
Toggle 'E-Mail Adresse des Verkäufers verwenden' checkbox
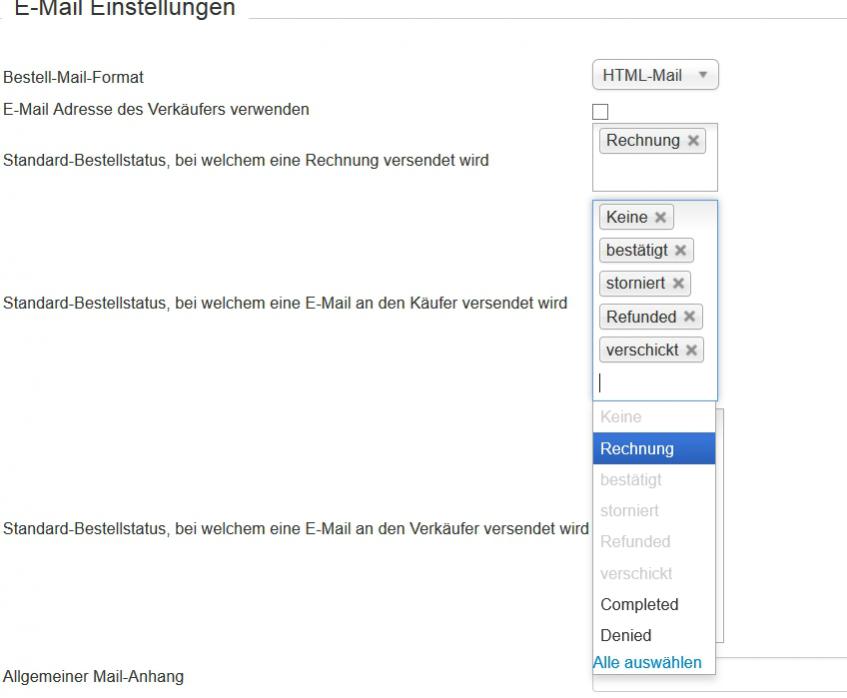click(601, 111)
